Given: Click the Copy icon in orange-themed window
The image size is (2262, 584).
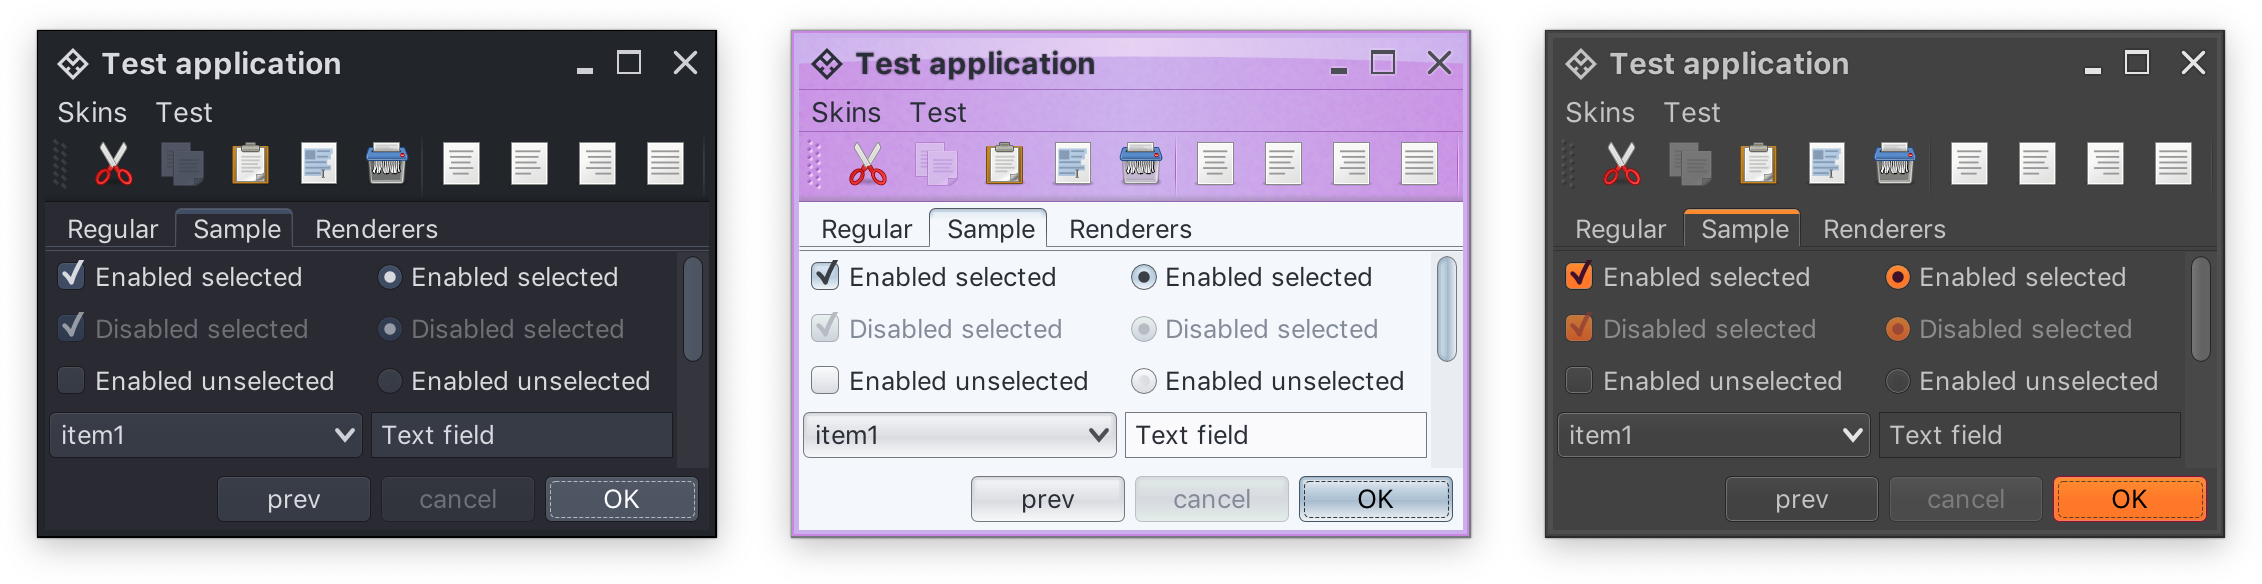Looking at the screenshot, I should [x=1690, y=164].
